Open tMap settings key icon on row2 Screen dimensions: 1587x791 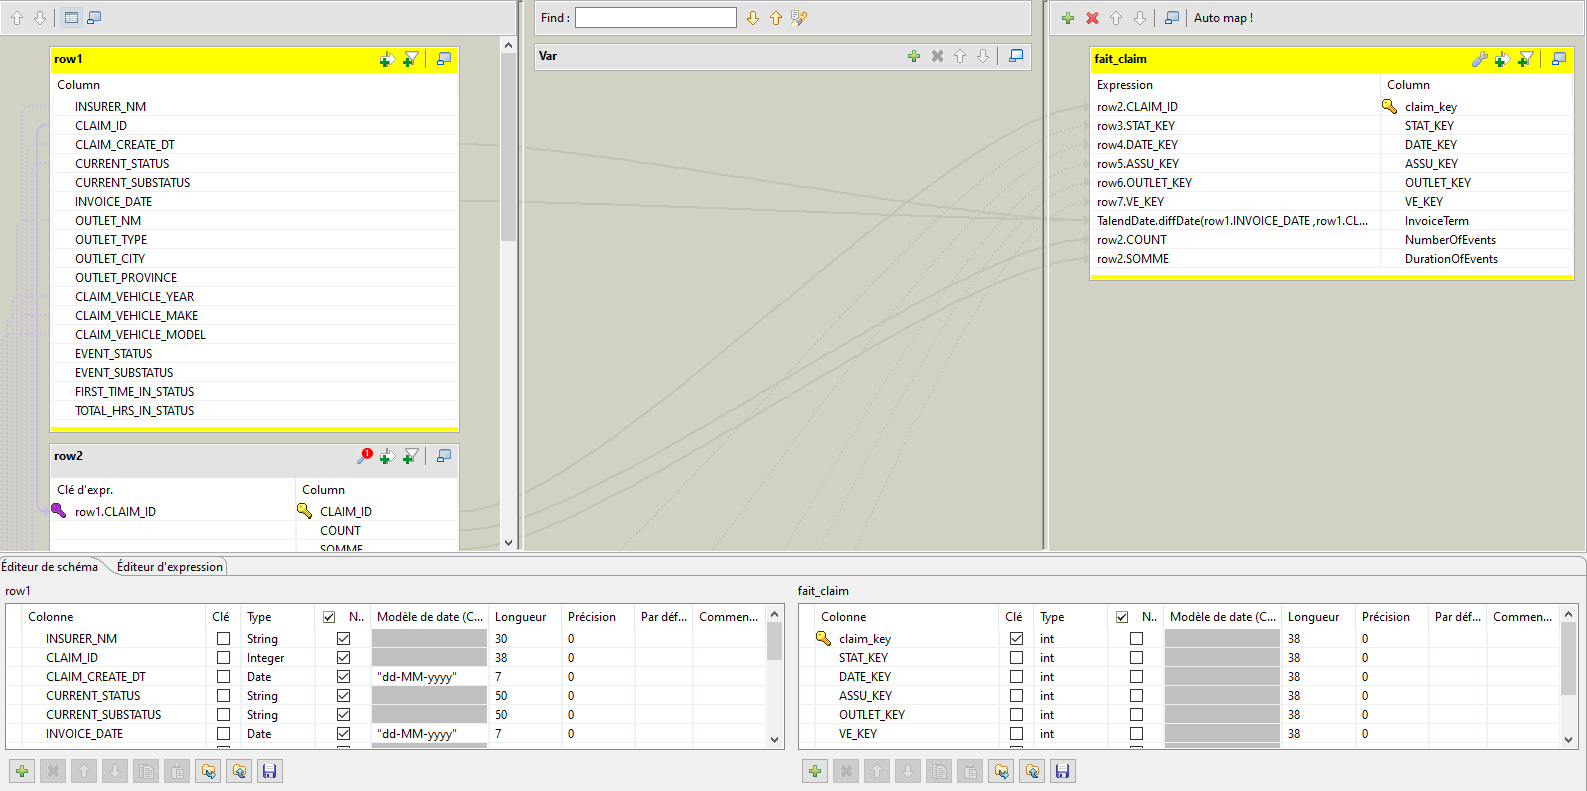coord(365,456)
